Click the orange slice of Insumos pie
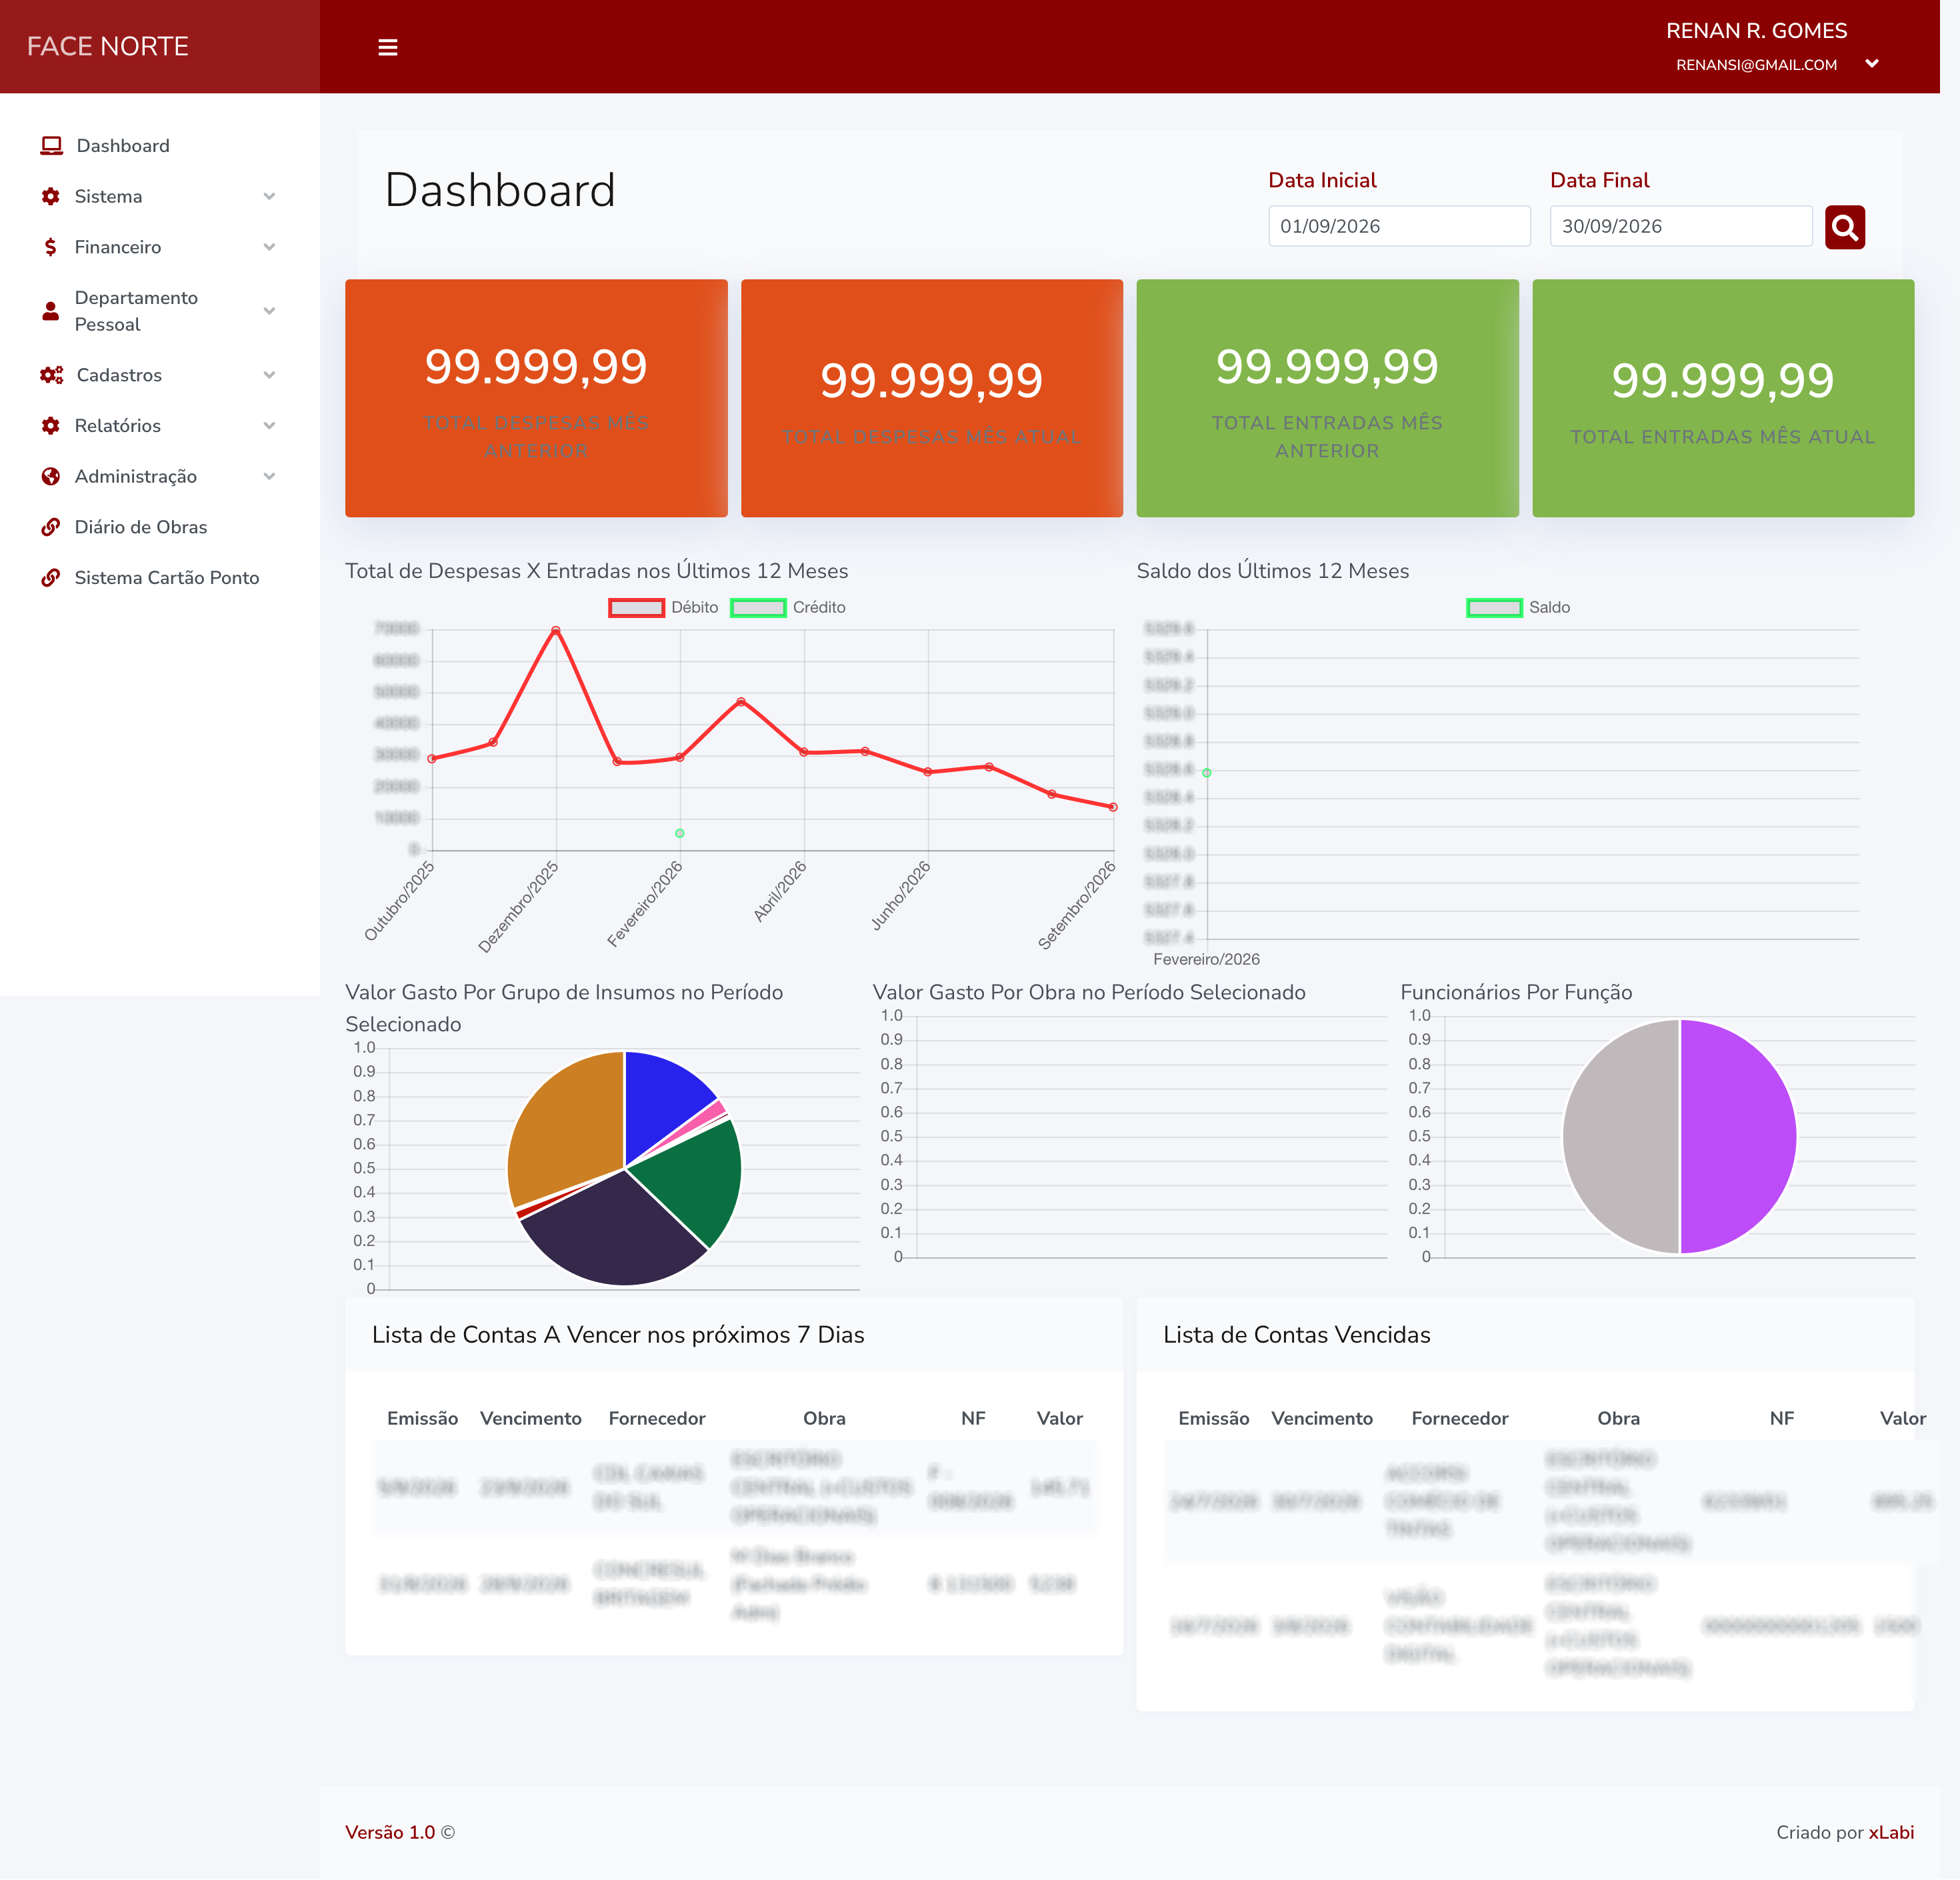This screenshot has height=1880, width=1960. tap(570, 1125)
